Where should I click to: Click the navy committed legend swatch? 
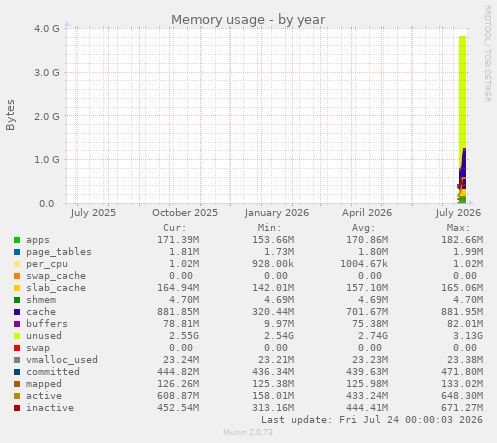click(x=17, y=372)
